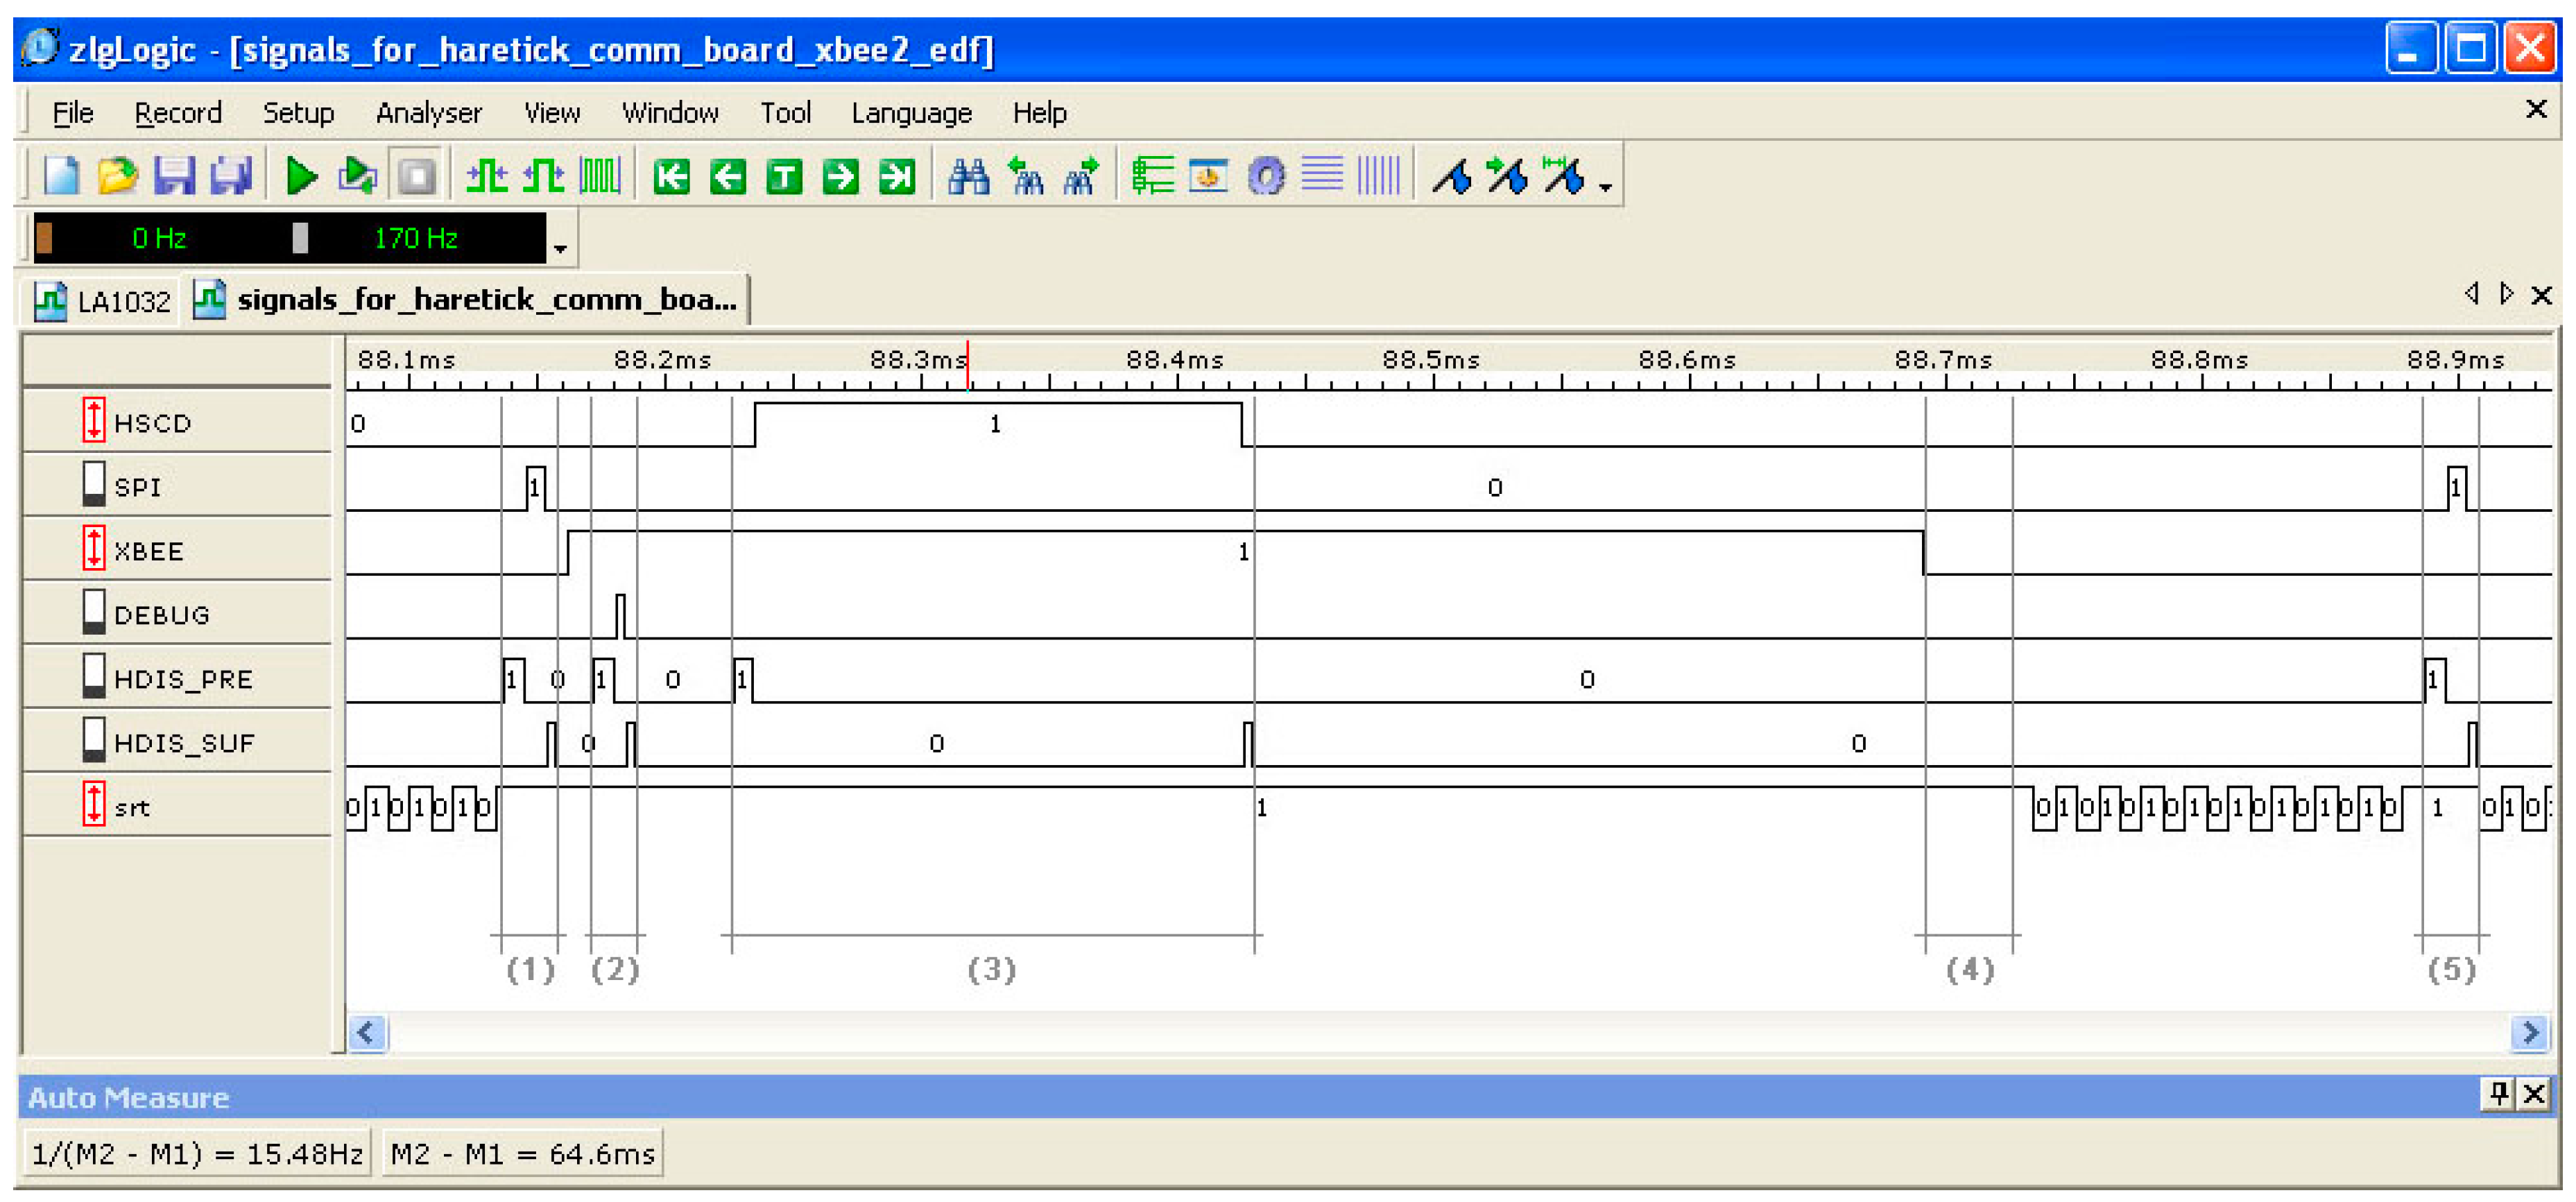The width and height of the screenshot is (2576, 1202).
Task: Toggle the HSCD channel trigger marker
Action: tap(93, 420)
